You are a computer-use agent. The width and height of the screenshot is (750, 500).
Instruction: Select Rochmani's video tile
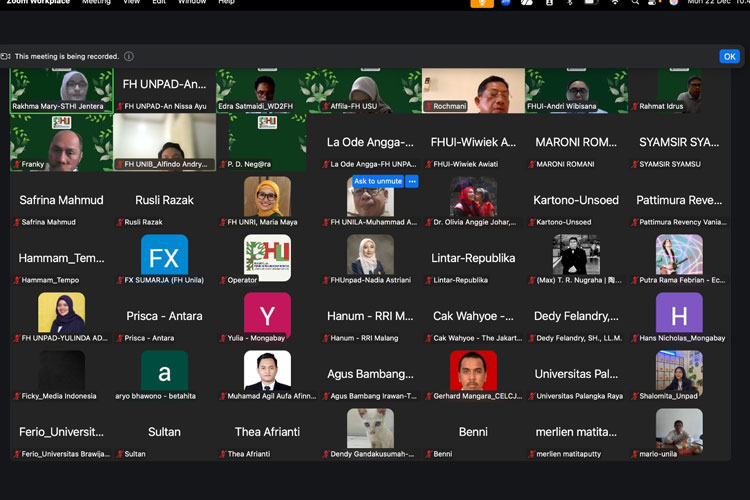pyautogui.click(x=473, y=90)
